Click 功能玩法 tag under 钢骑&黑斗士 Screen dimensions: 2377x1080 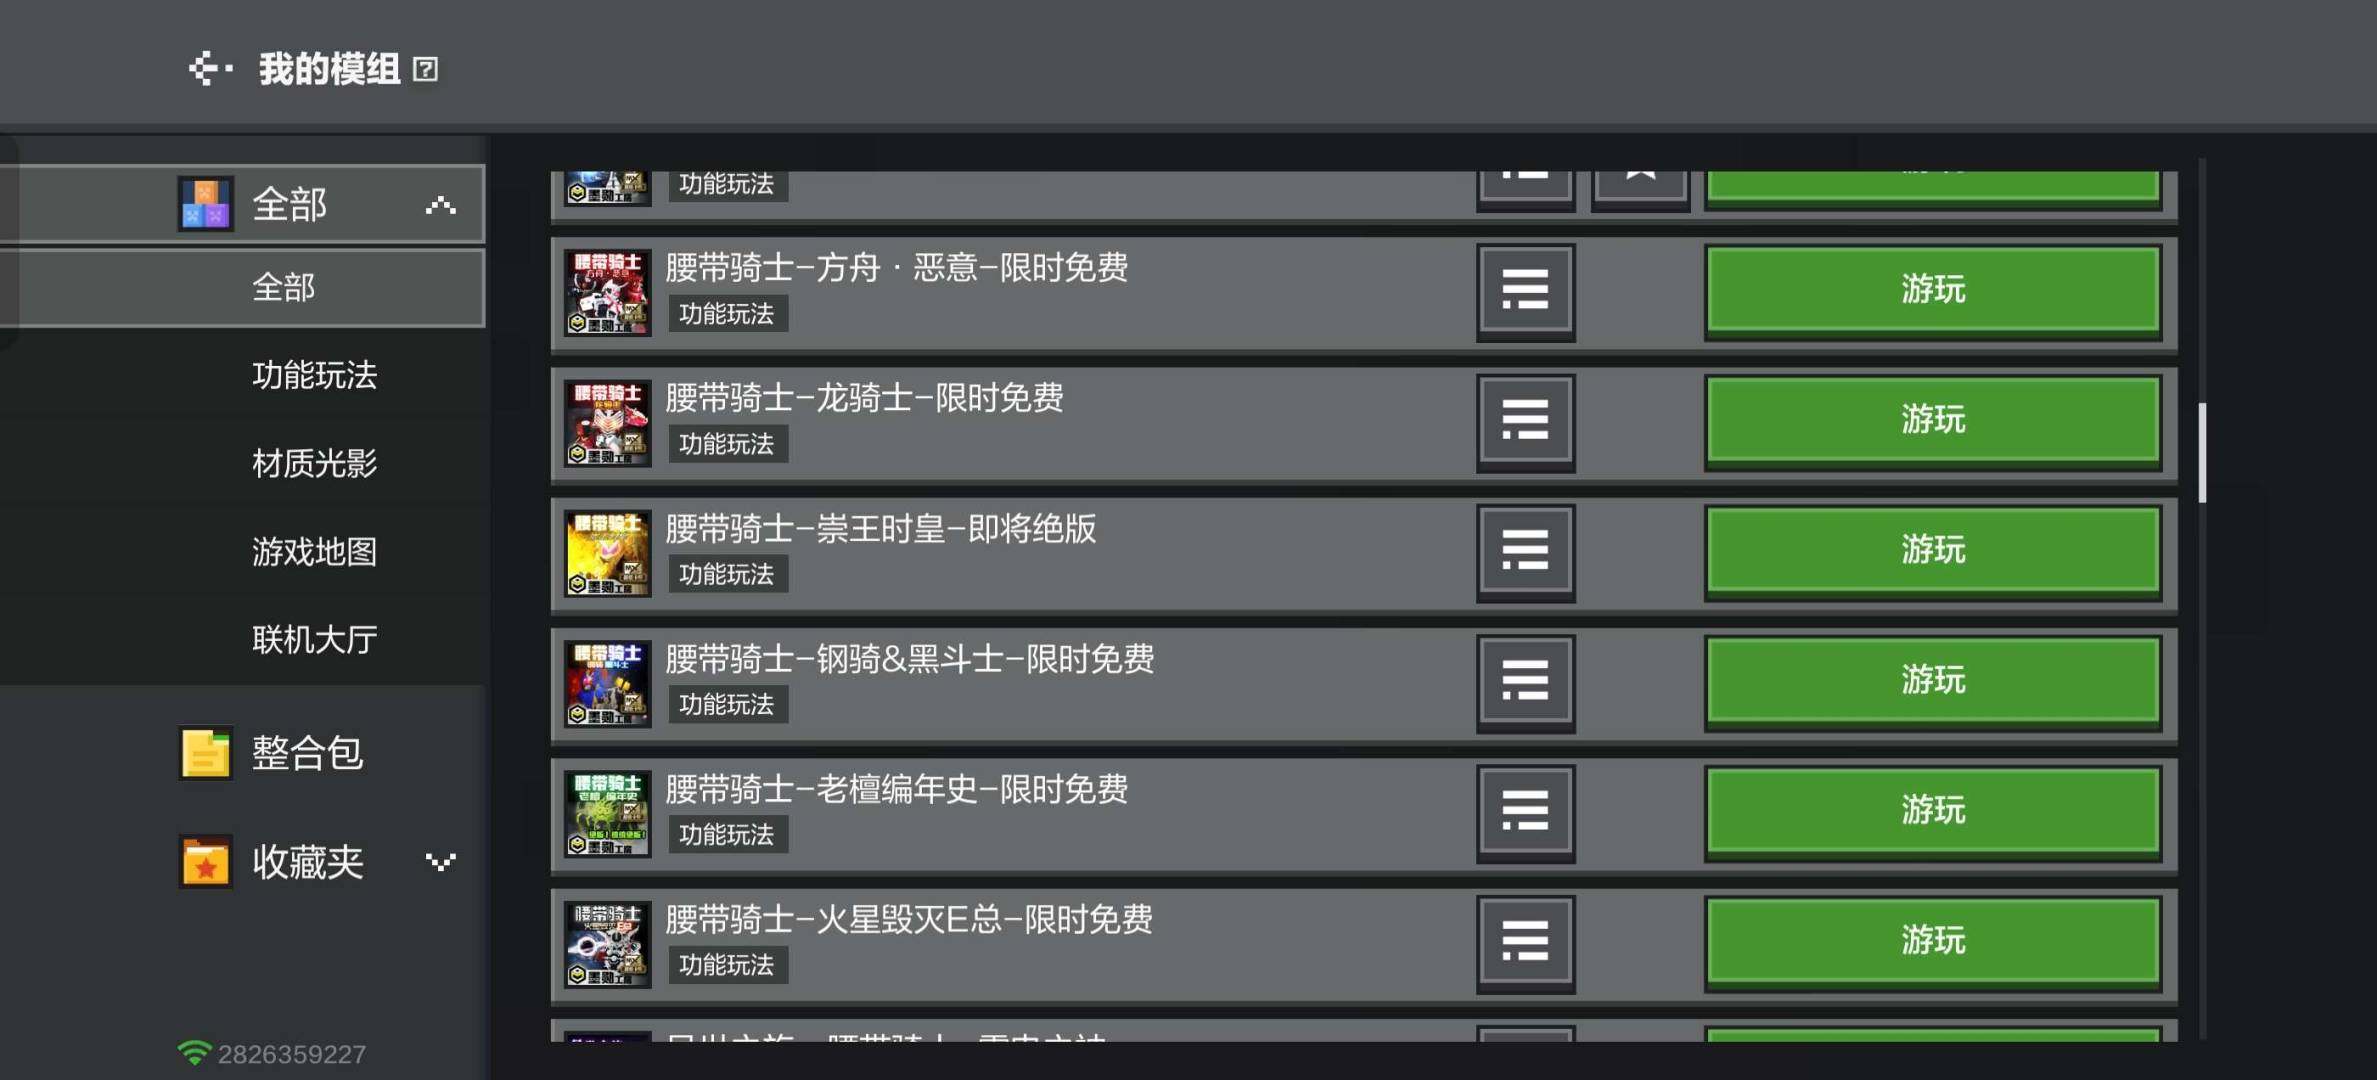[x=727, y=705]
